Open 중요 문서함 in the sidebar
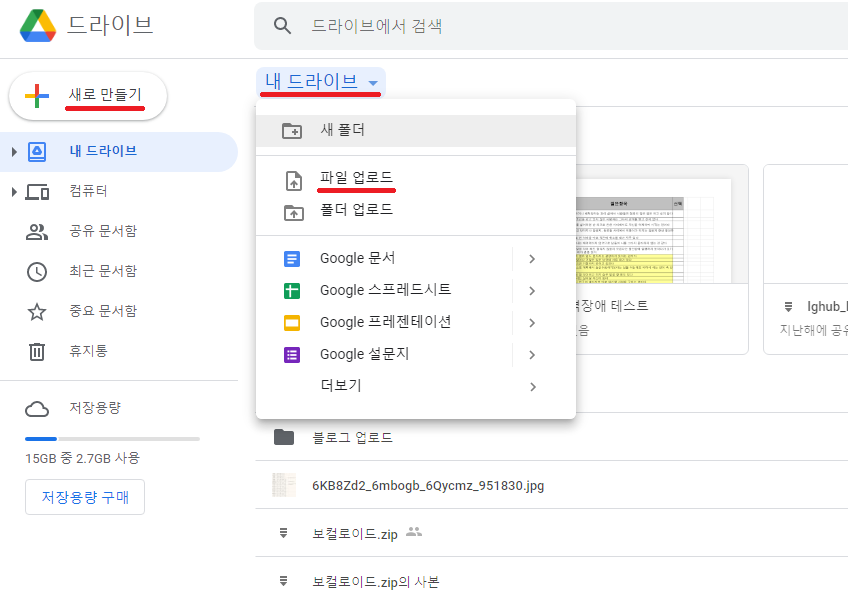 (x=103, y=311)
